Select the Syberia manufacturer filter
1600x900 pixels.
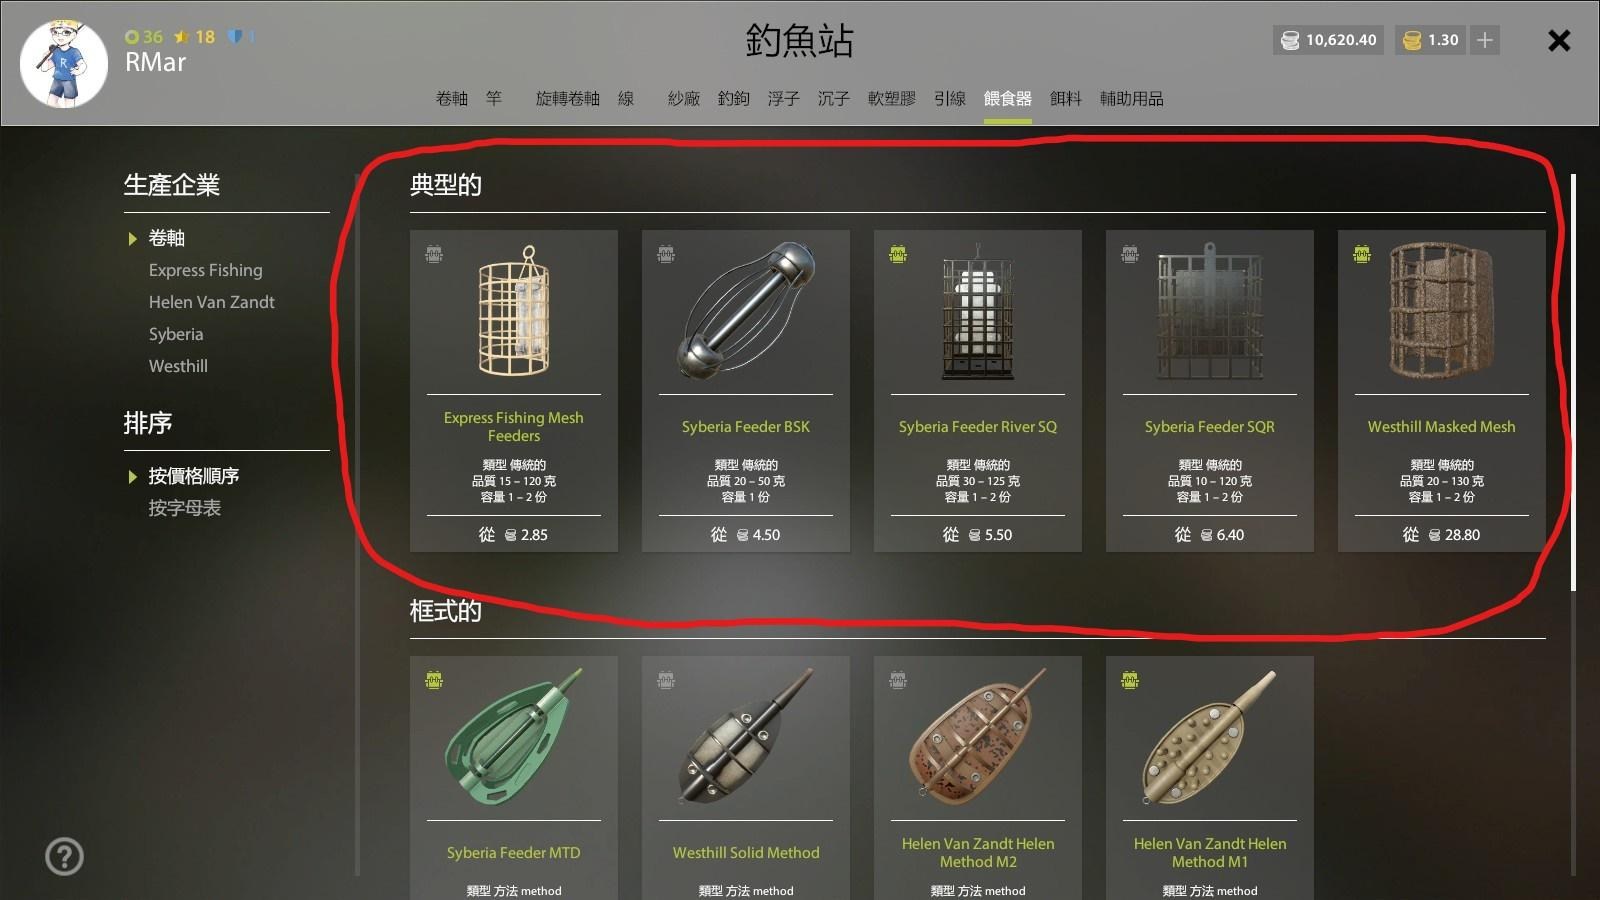[176, 334]
